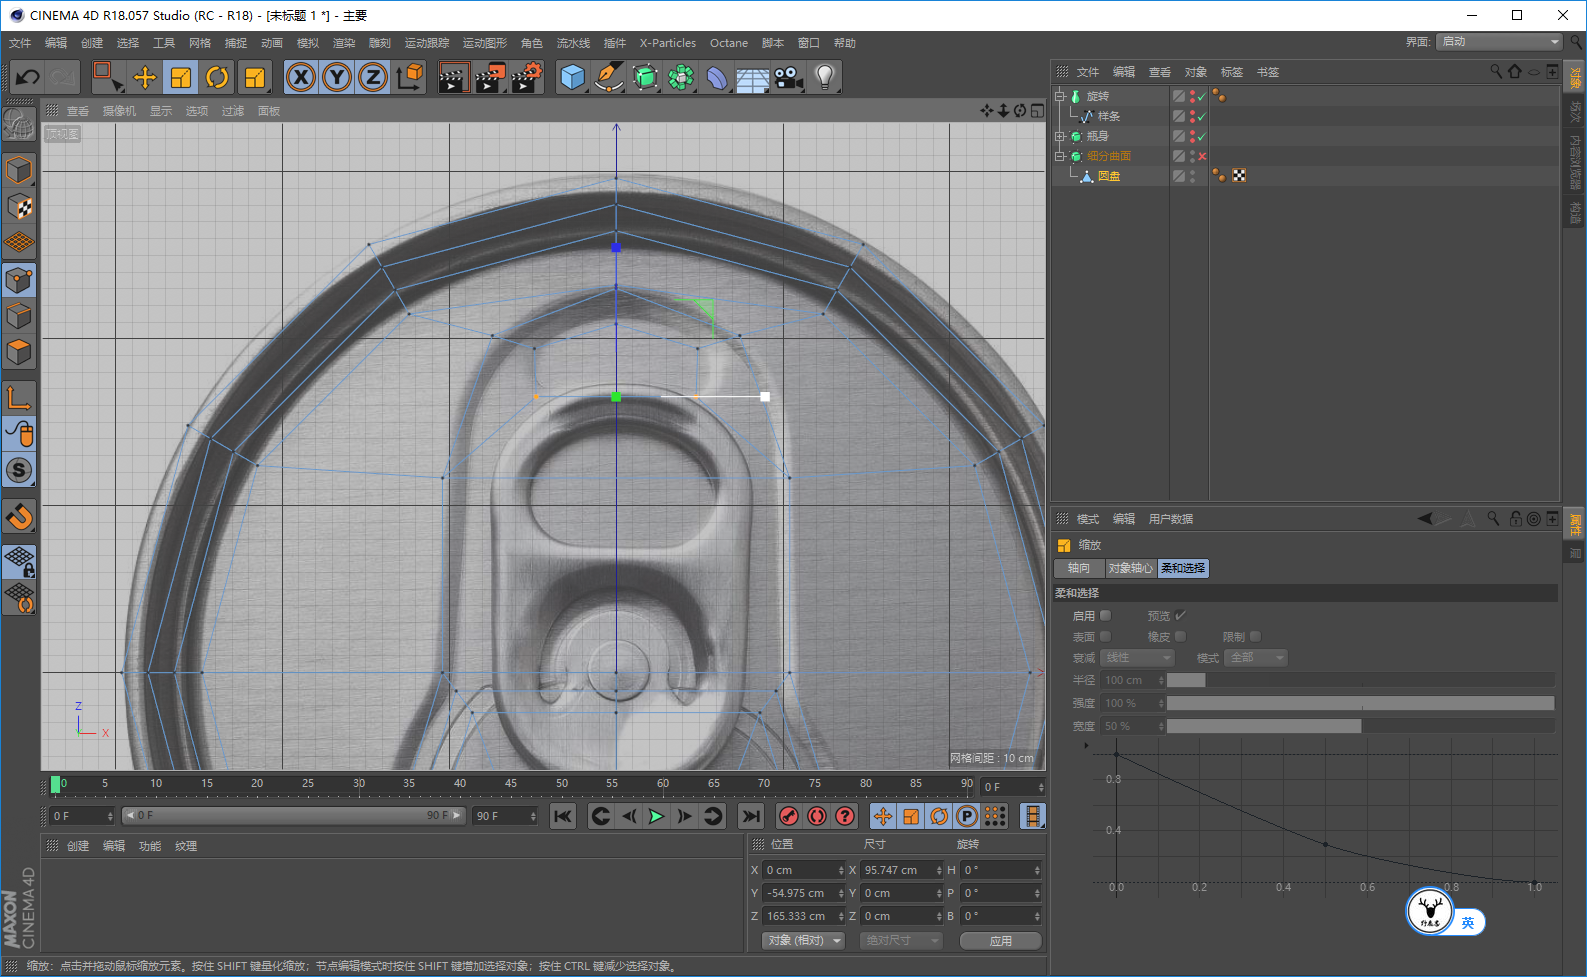Click the Enable Axis icon
This screenshot has width=1587, height=977.
coord(19,397)
